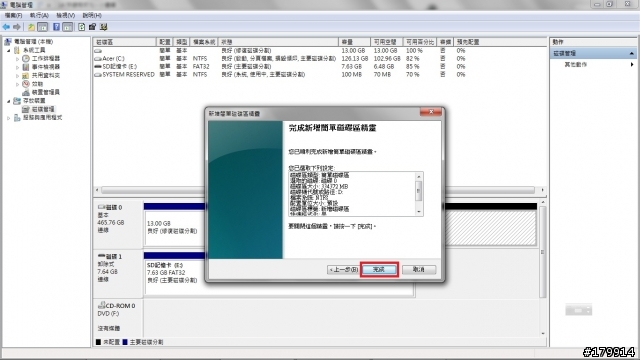Click the Back arrow toolbar icon
The height and width of the screenshot is (360, 640).
click(6, 27)
